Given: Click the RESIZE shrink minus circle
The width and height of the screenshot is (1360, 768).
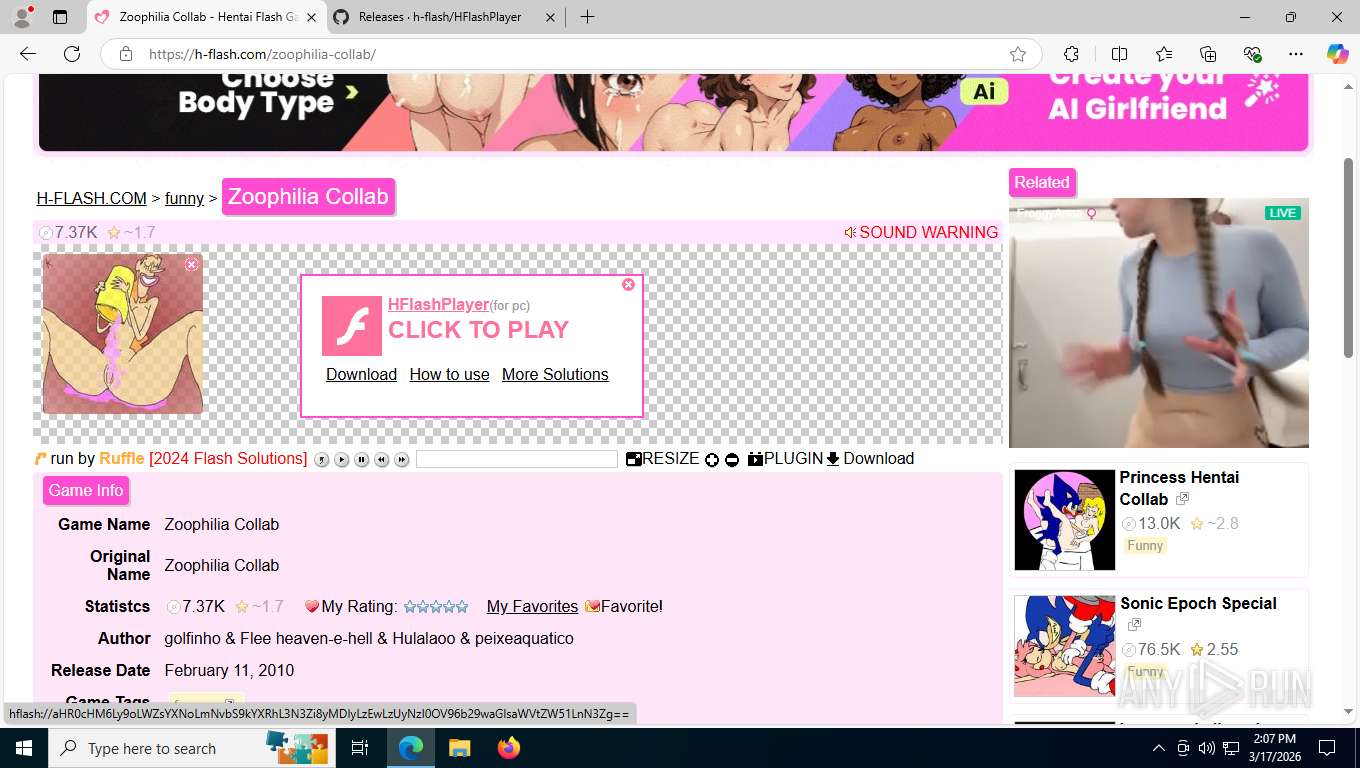Looking at the screenshot, I should point(732,460).
